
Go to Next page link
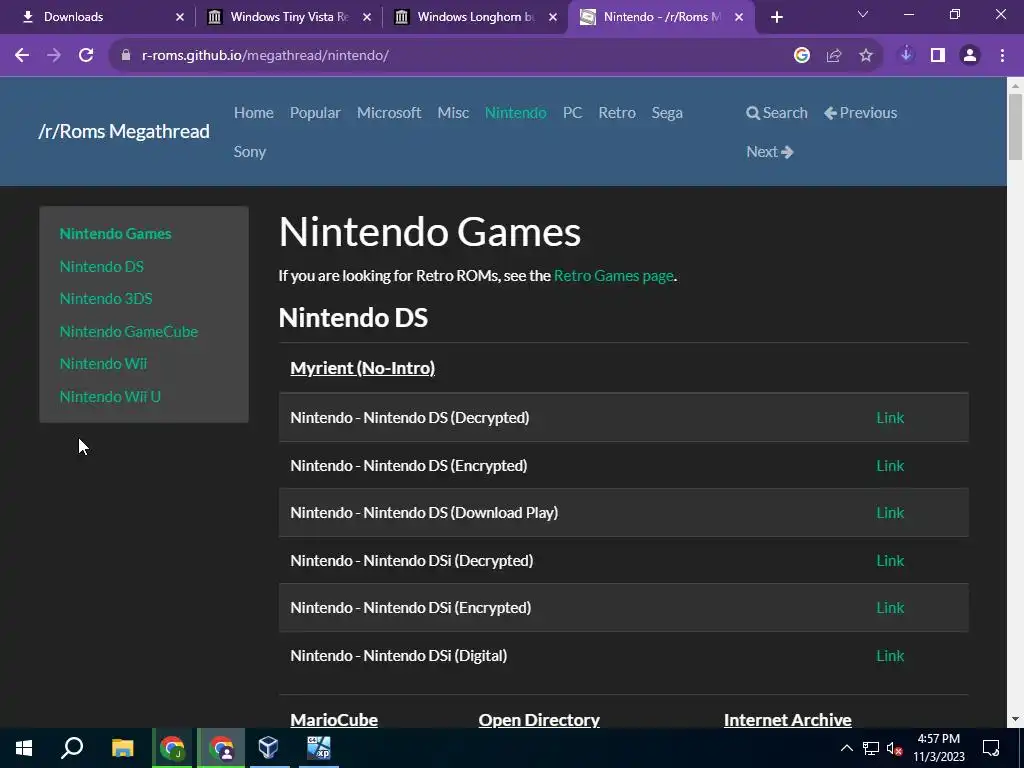coord(769,152)
